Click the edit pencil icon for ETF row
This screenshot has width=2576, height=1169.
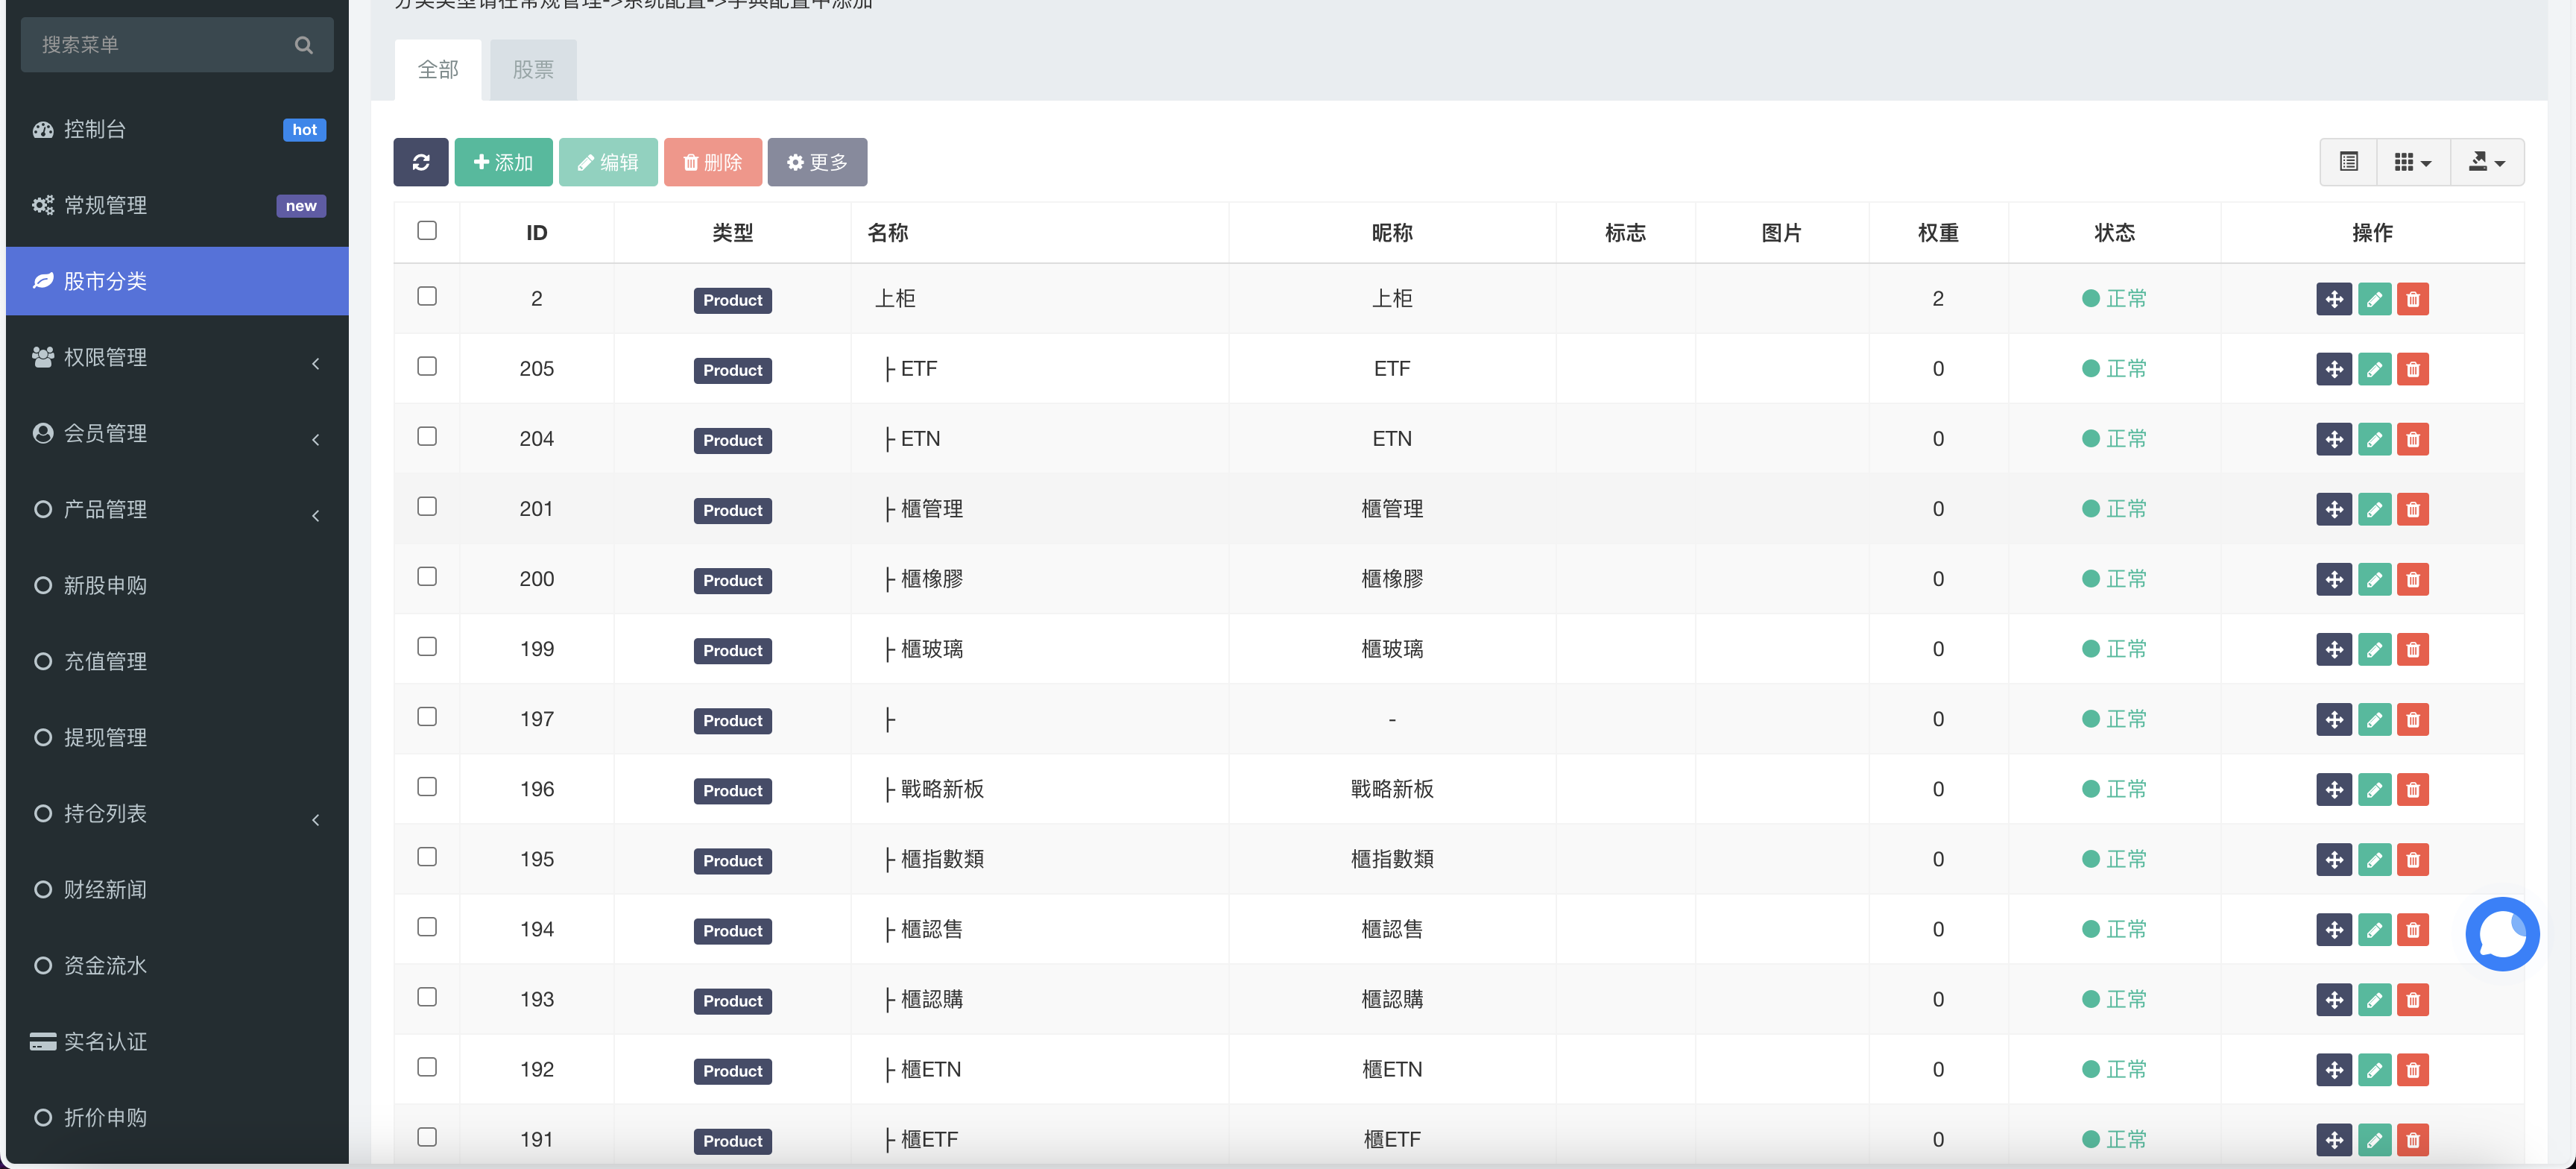coord(2374,368)
